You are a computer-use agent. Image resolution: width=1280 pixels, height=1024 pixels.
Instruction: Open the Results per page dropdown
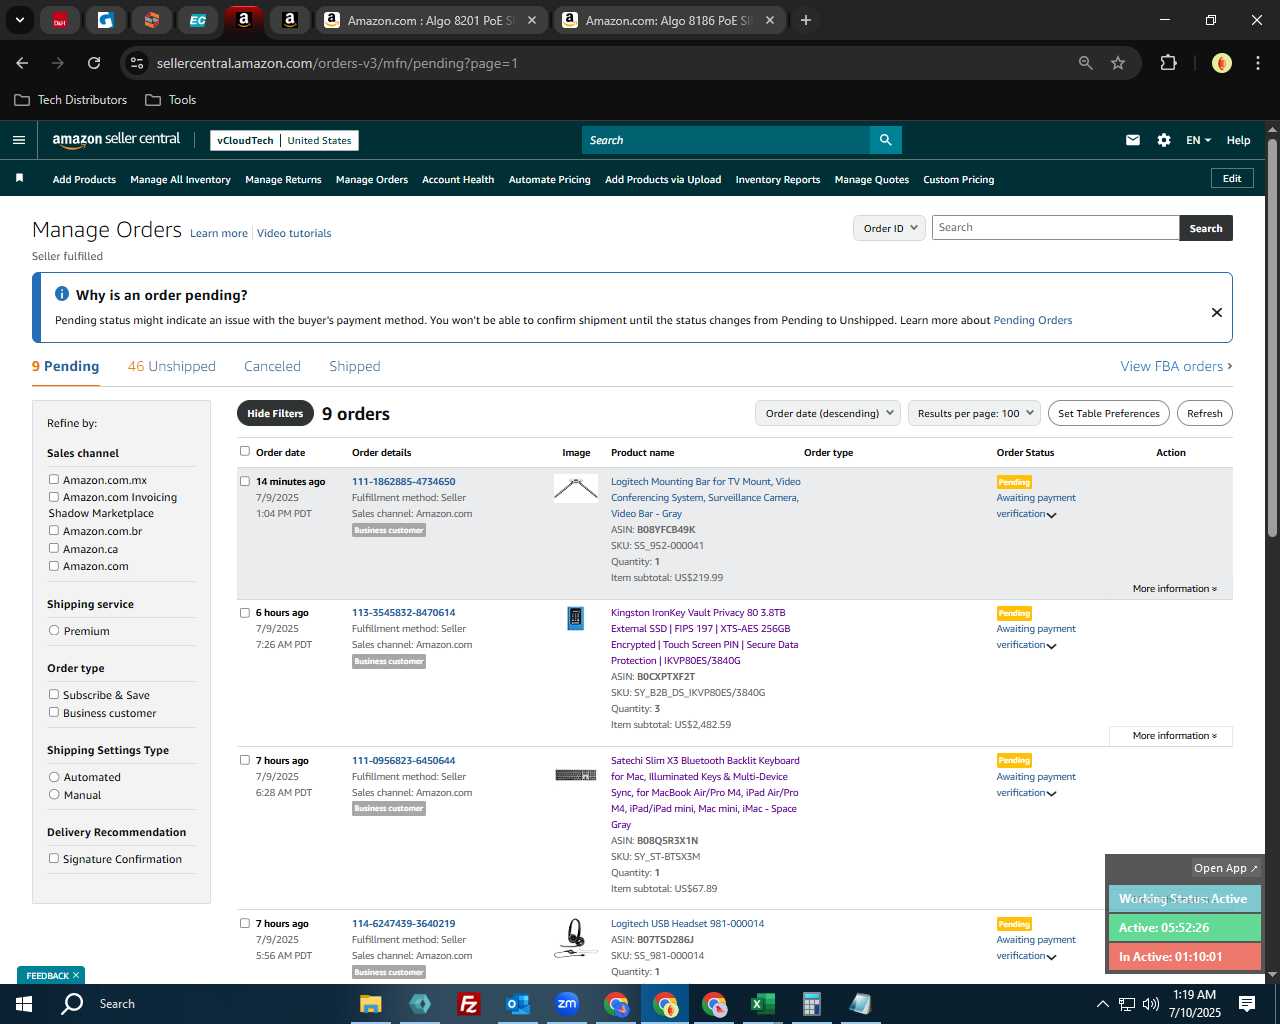tap(975, 413)
